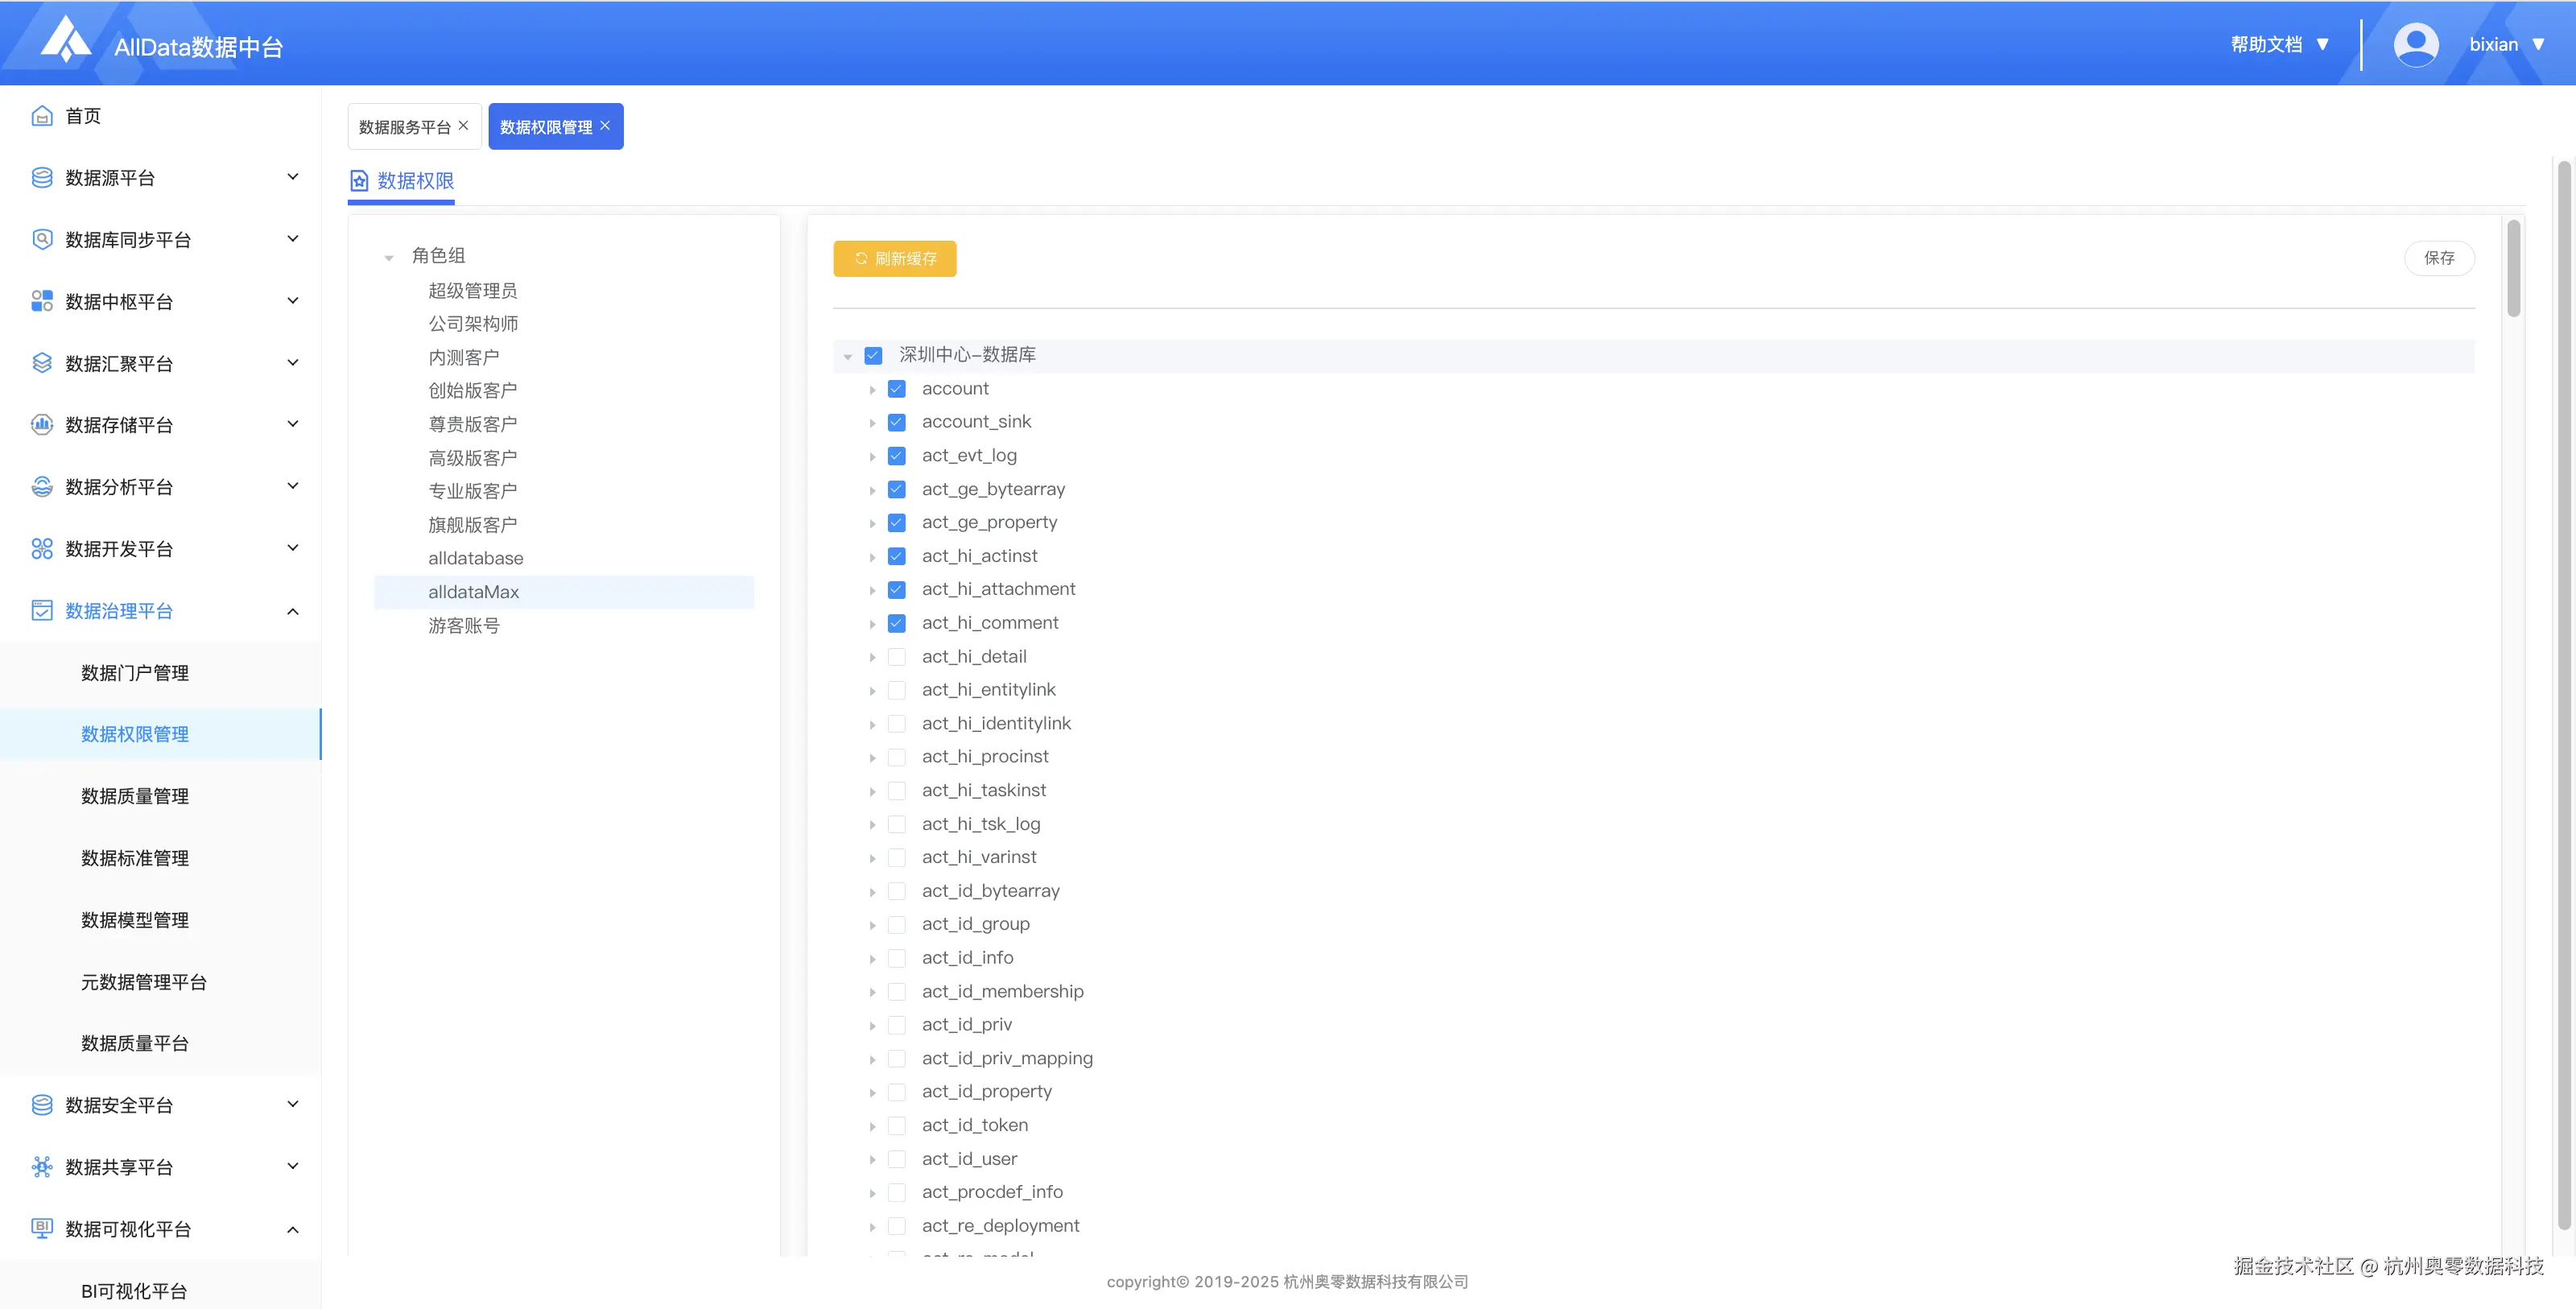
Task: Uncheck the 深圳中心-数据库 root checkbox
Action: 873,355
